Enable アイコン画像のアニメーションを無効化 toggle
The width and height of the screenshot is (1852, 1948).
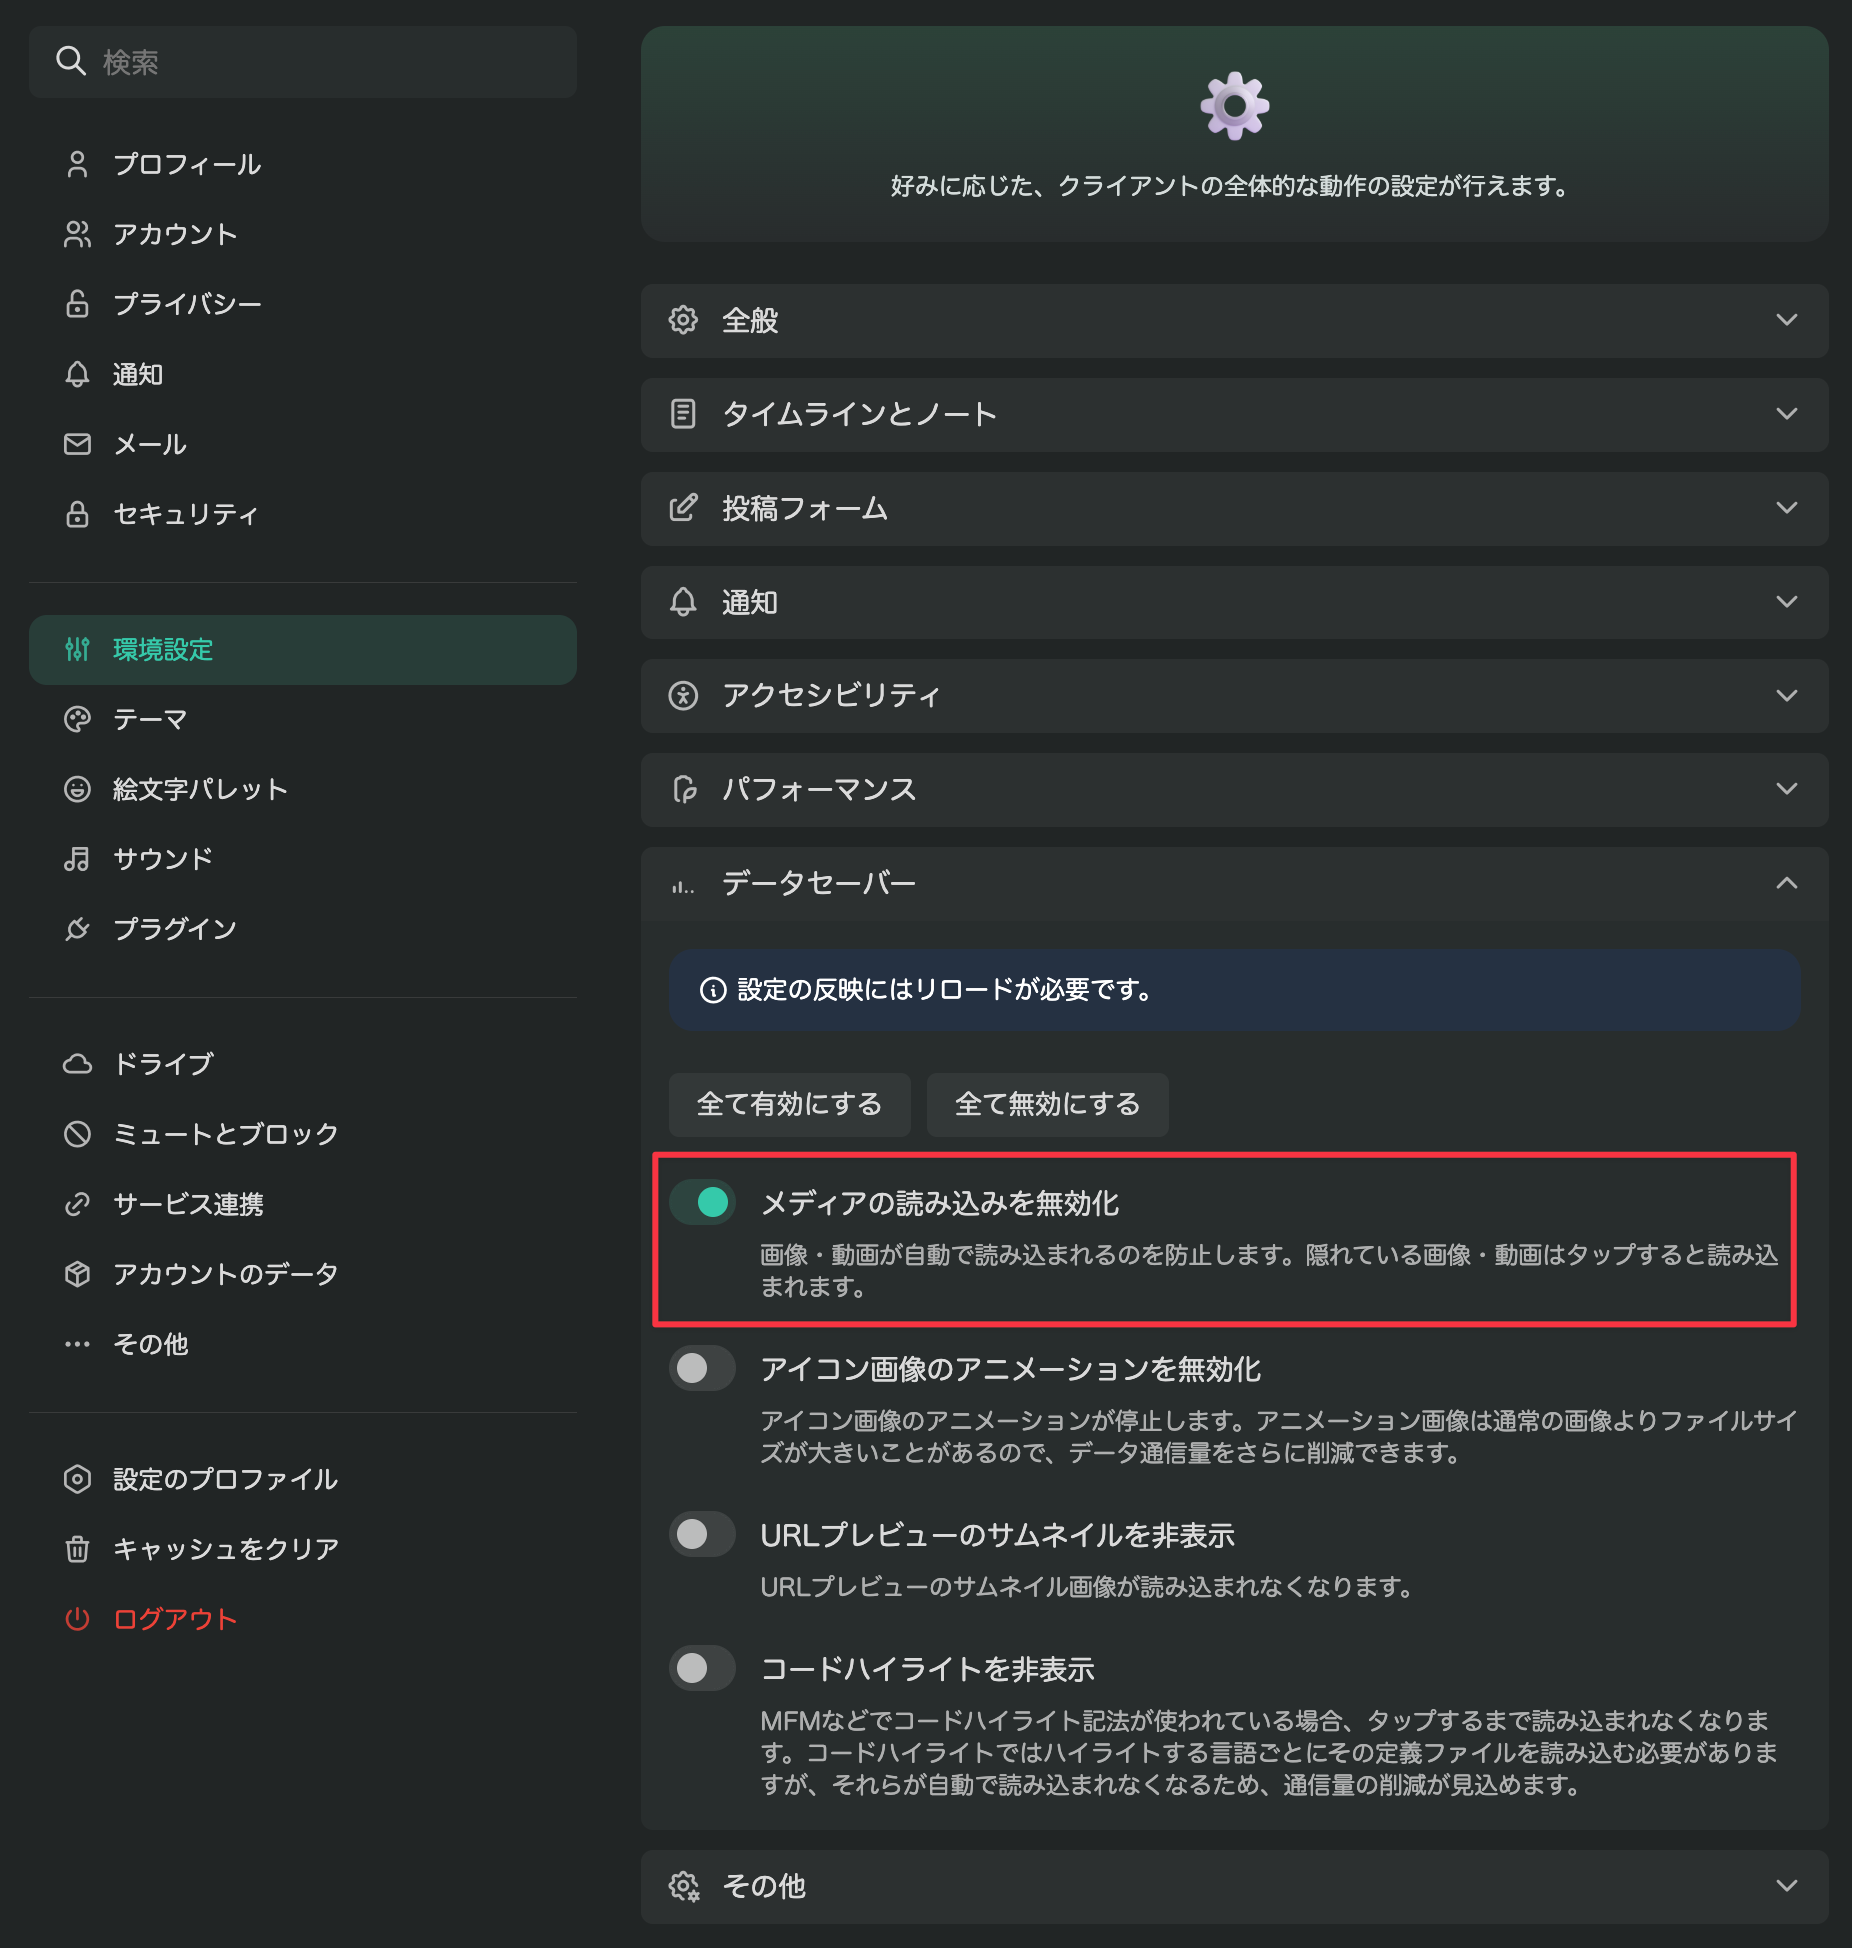pos(702,1368)
